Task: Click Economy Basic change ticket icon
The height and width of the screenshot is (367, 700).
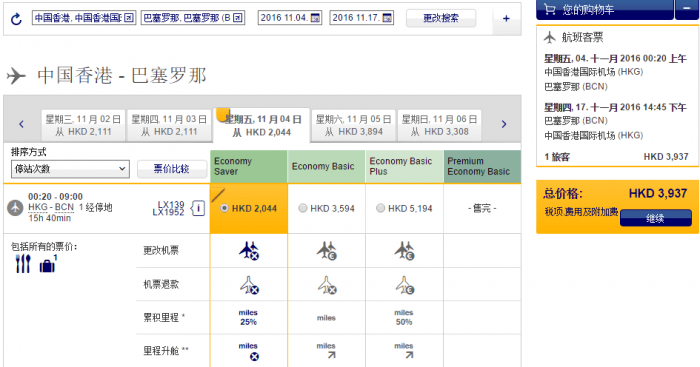Action: click(x=327, y=250)
